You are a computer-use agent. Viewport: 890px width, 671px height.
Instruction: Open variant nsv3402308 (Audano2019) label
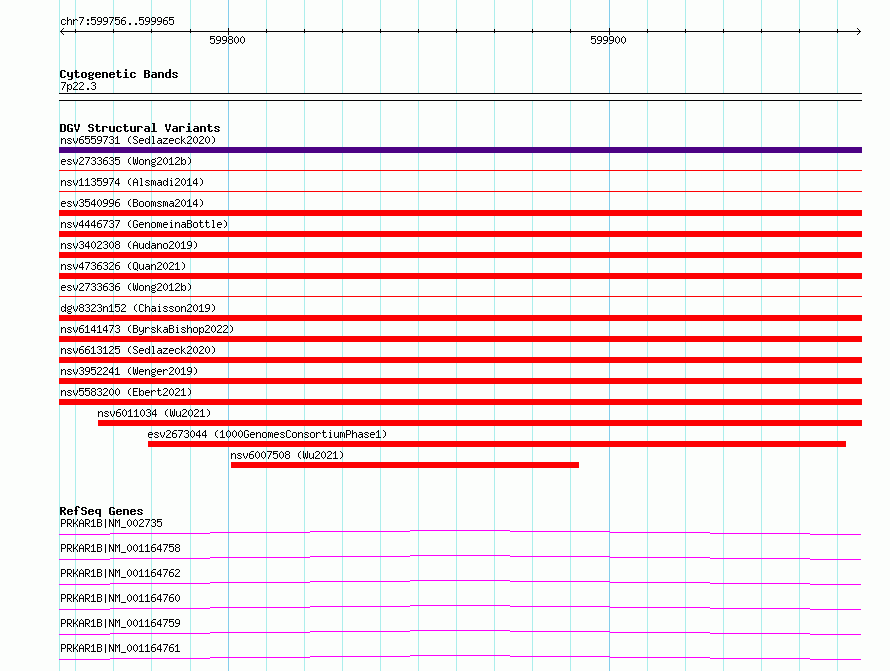coord(129,245)
